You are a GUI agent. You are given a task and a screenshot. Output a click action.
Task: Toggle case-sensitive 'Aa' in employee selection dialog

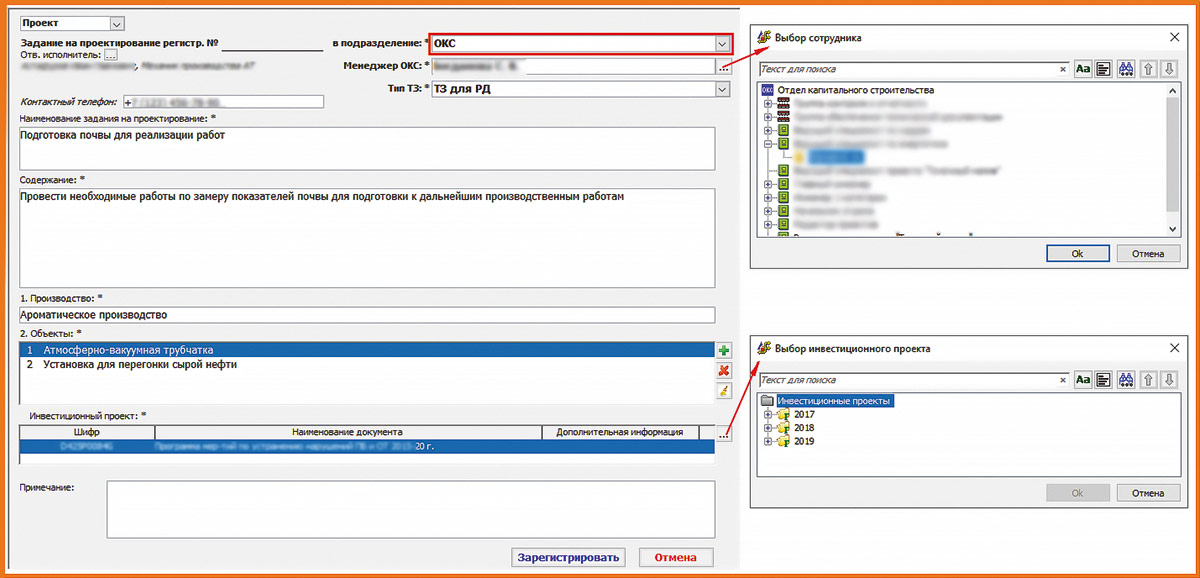pyautogui.click(x=1083, y=69)
